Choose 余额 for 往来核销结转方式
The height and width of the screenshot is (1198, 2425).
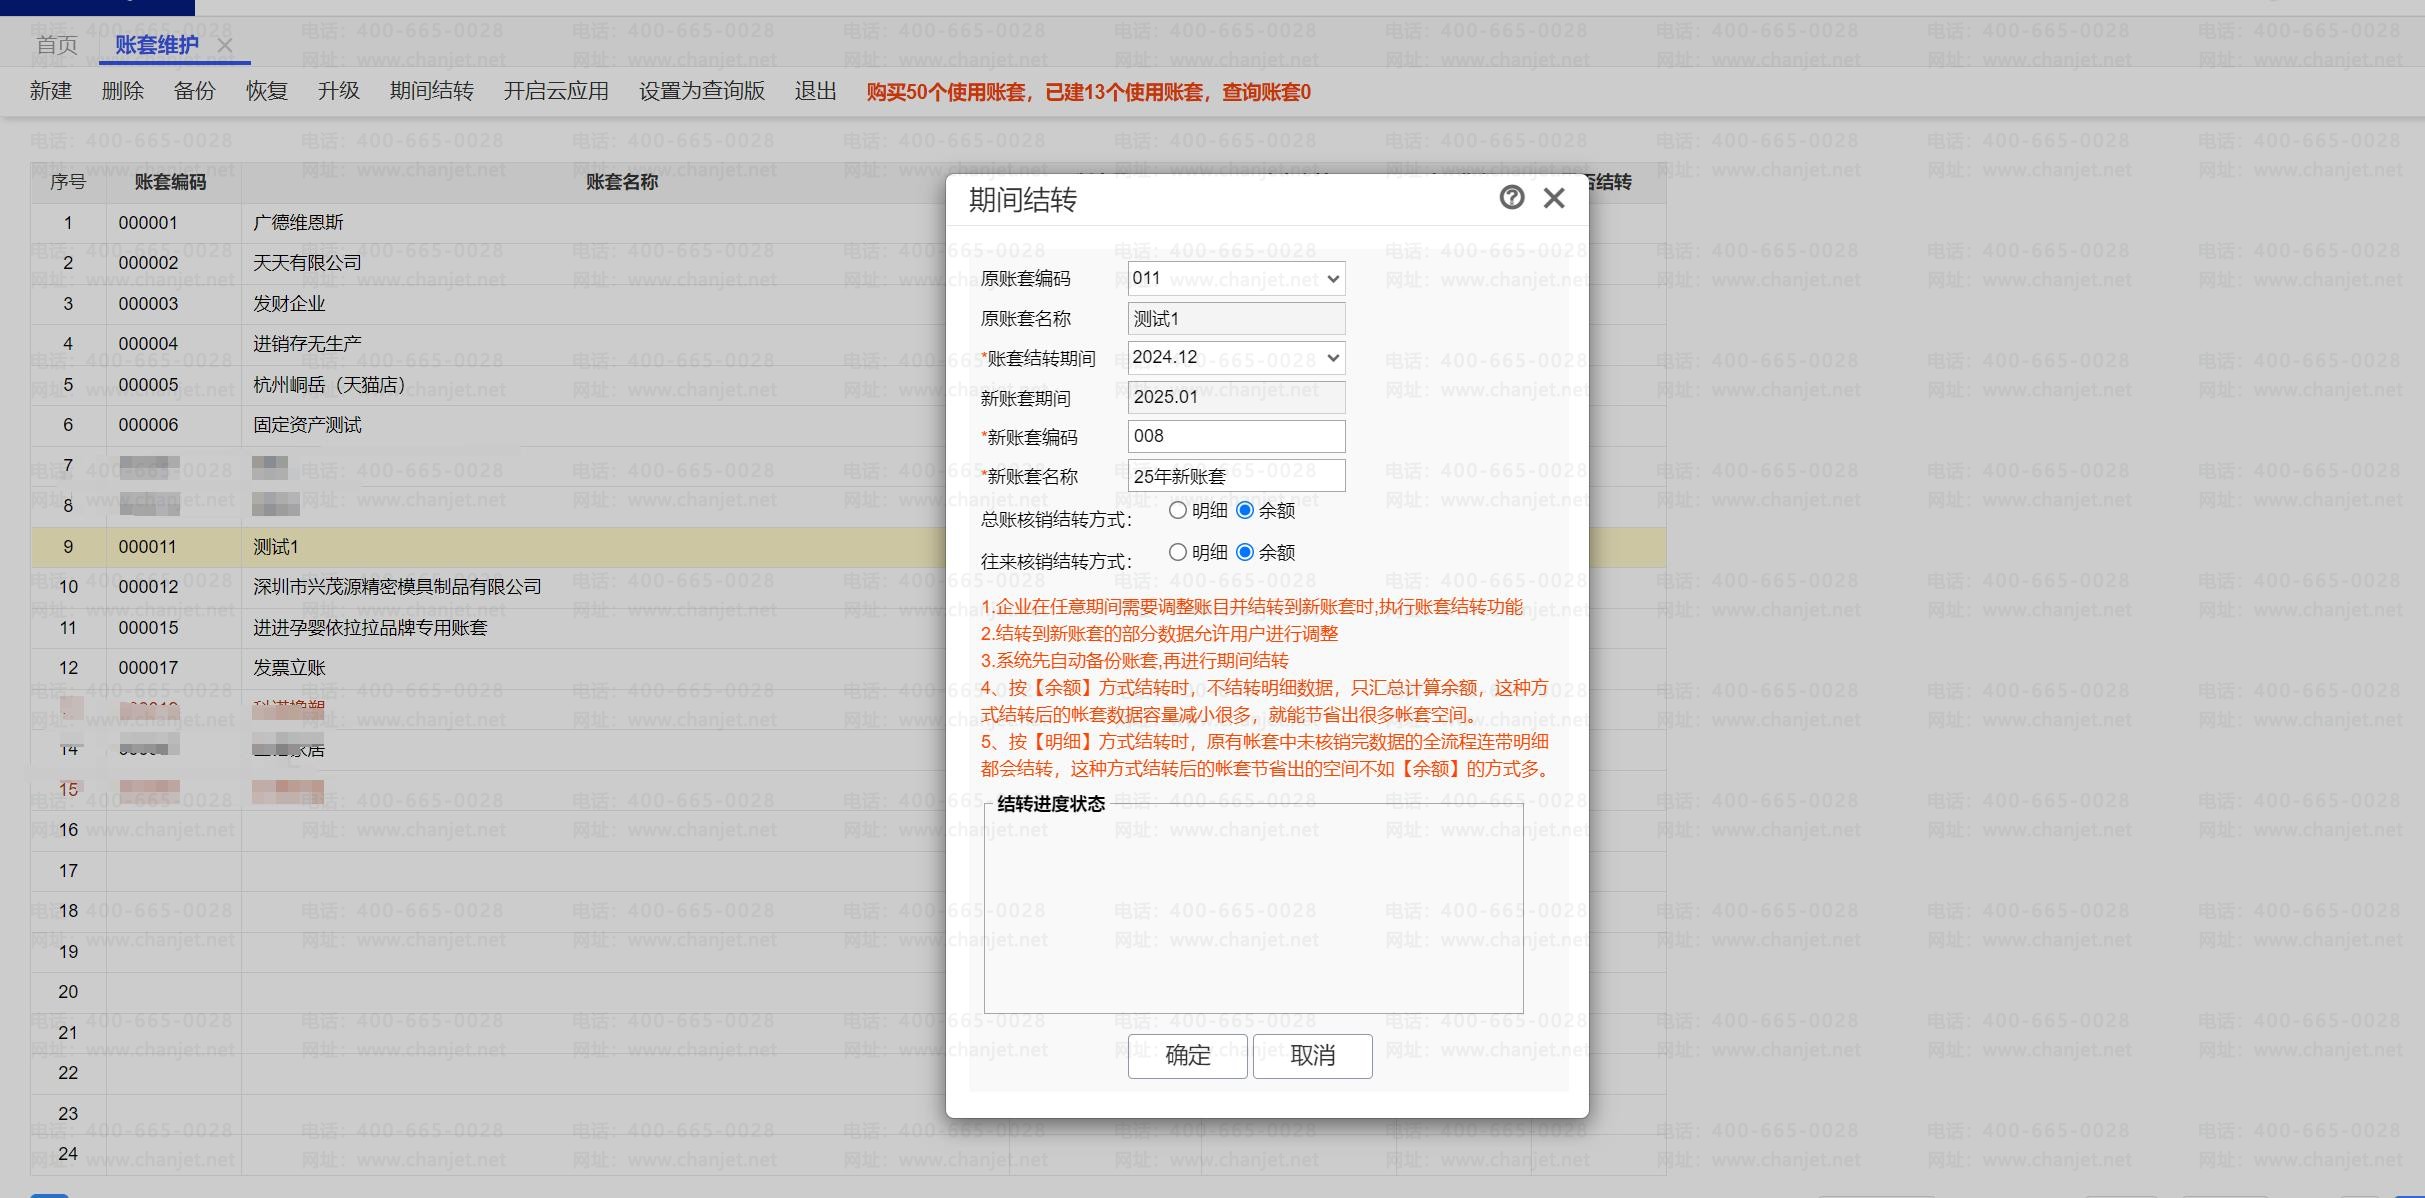click(x=1245, y=553)
